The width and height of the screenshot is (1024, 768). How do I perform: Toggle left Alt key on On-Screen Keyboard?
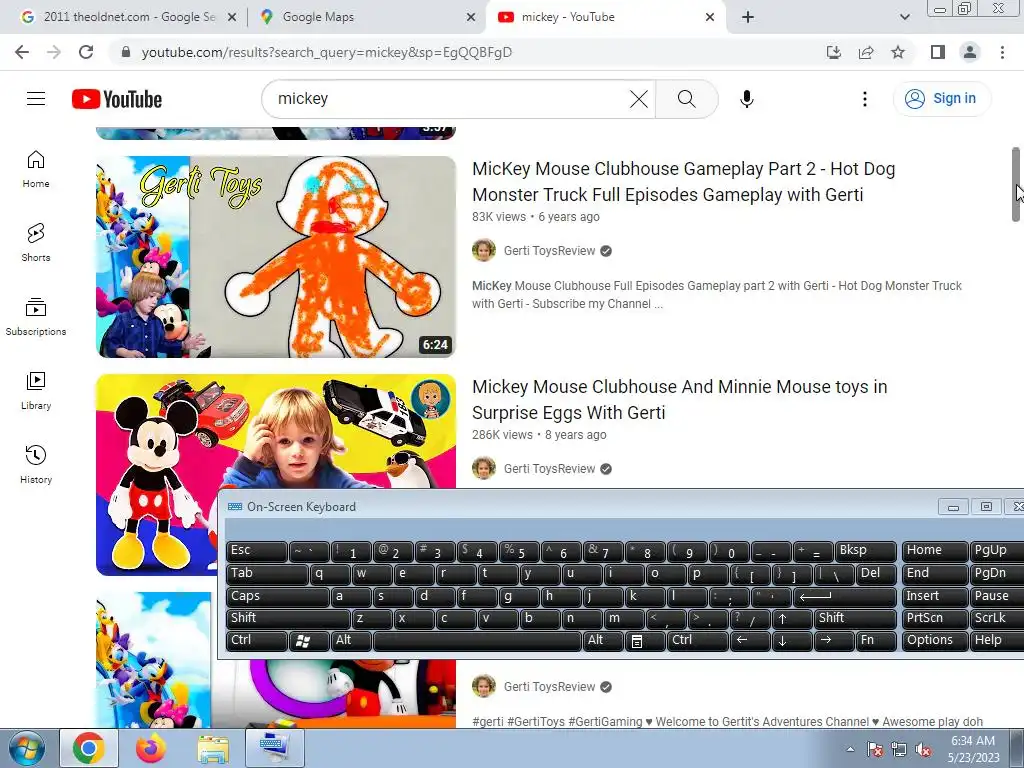(351, 640)
